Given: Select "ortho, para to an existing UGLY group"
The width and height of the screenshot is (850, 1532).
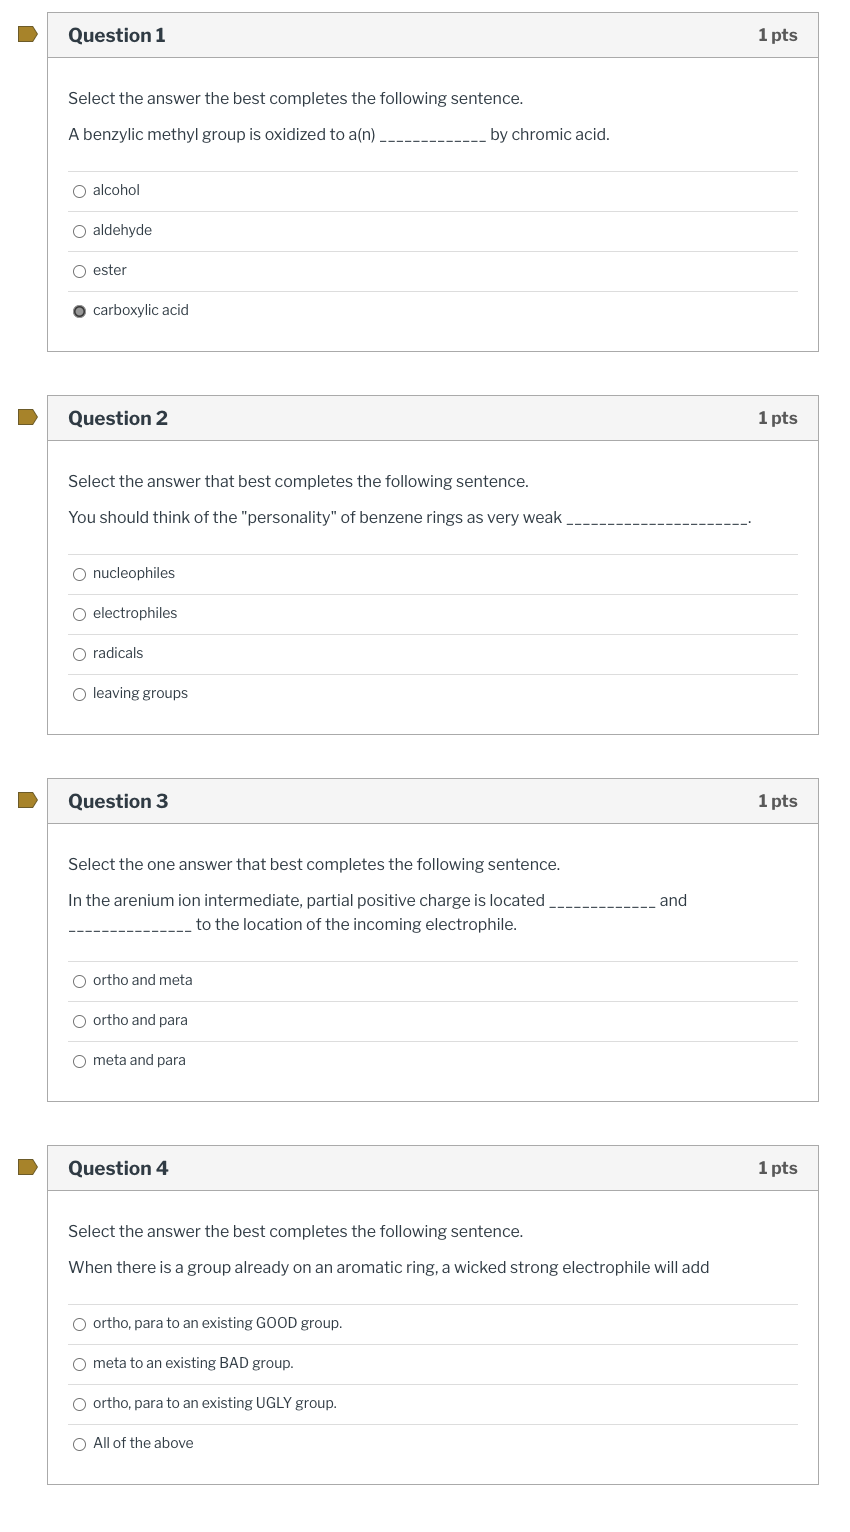Looking at the screenshot, I should 79,1404.
